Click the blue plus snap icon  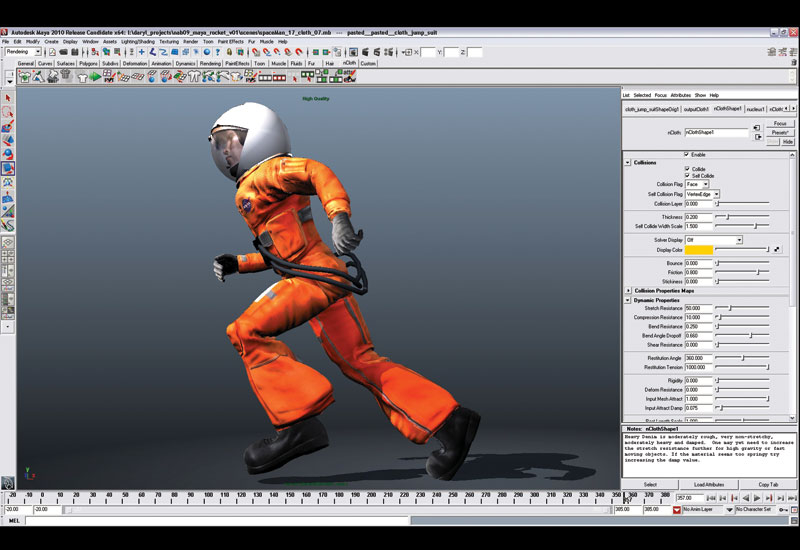pyautogui.click(x=141, y=52)
